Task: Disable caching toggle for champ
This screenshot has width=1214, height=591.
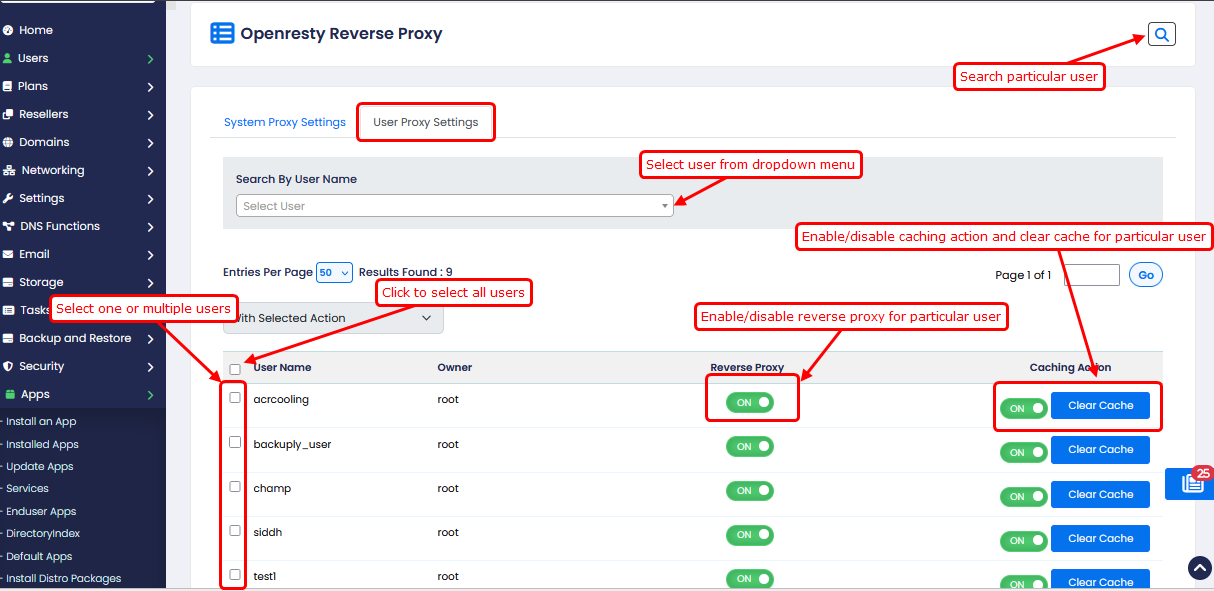Action: [x=1023, y=496]
